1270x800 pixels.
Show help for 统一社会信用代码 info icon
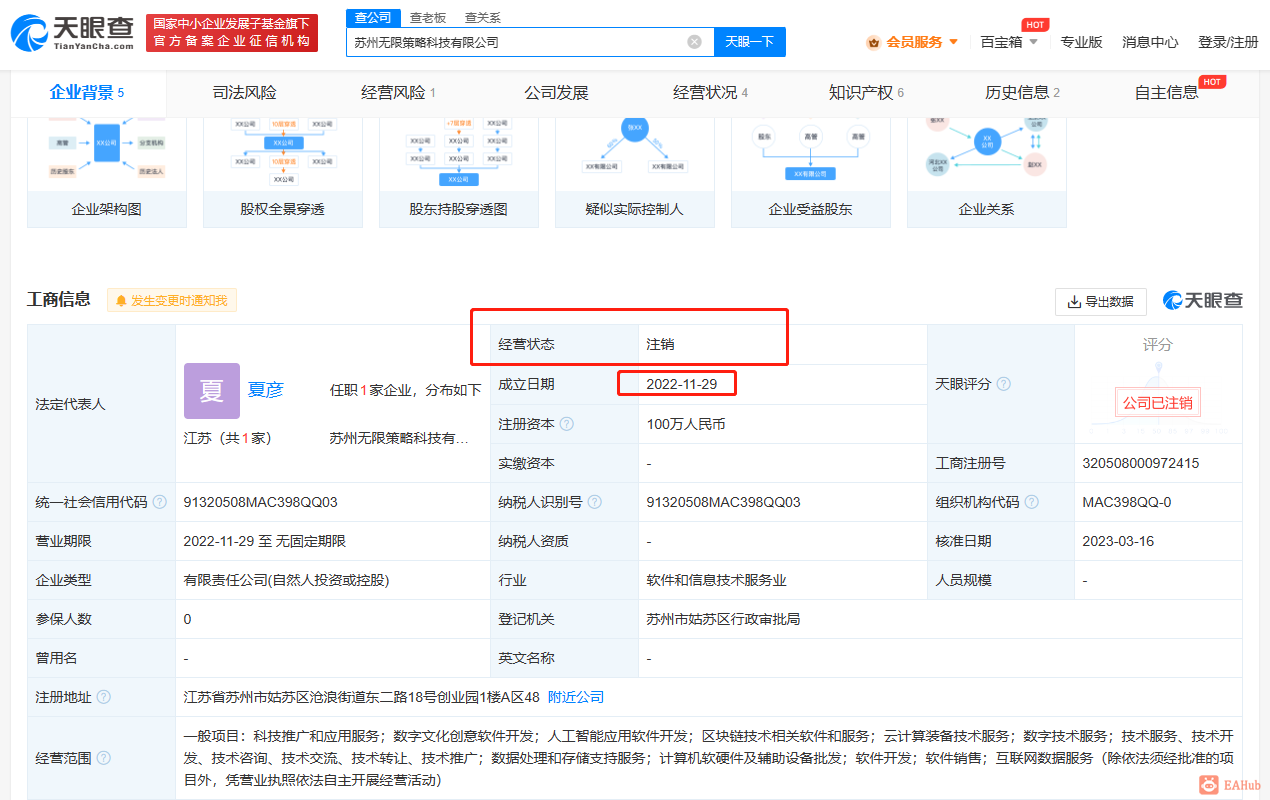pos(160,502)
